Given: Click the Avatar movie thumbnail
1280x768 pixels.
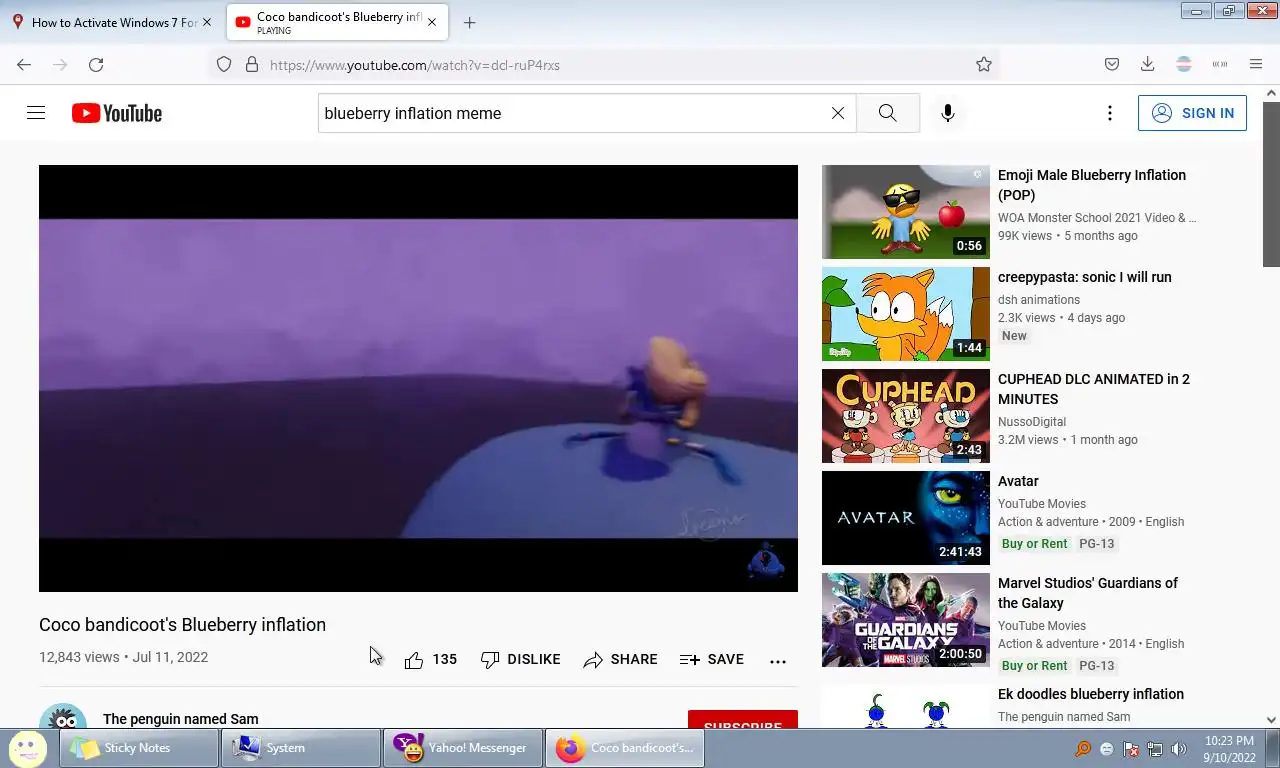Looking at the screenshot, I should (906, 518).
